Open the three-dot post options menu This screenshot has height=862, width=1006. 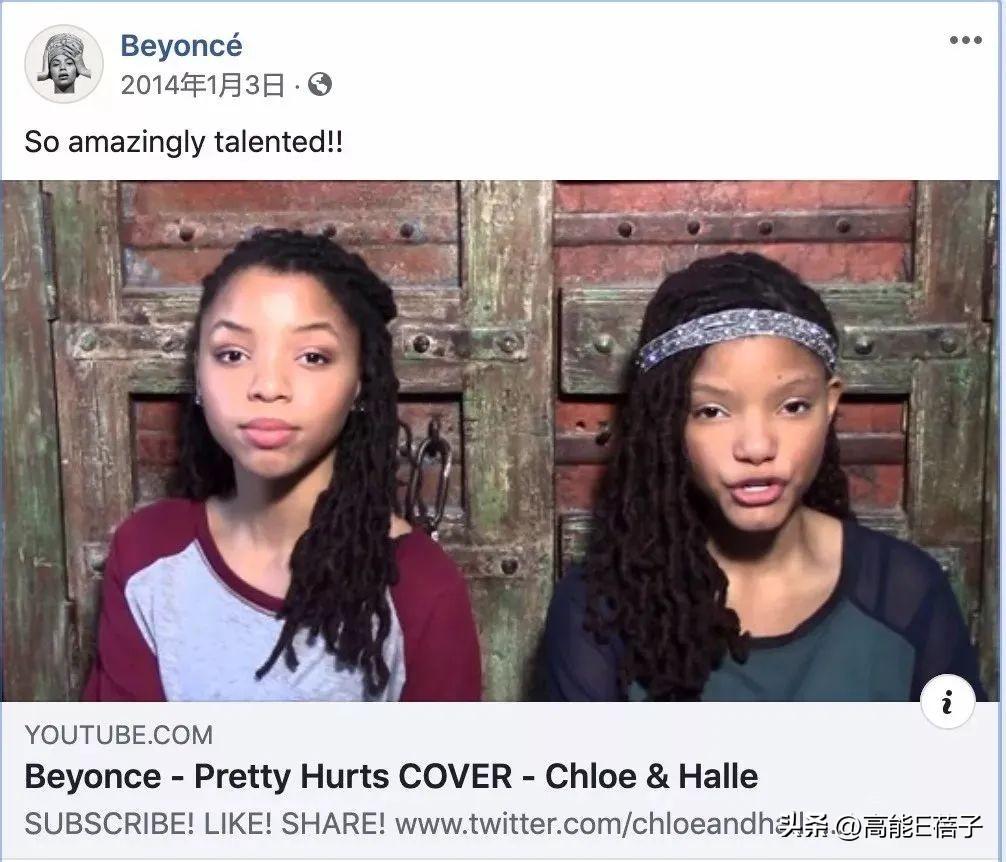tap(966, 40)
